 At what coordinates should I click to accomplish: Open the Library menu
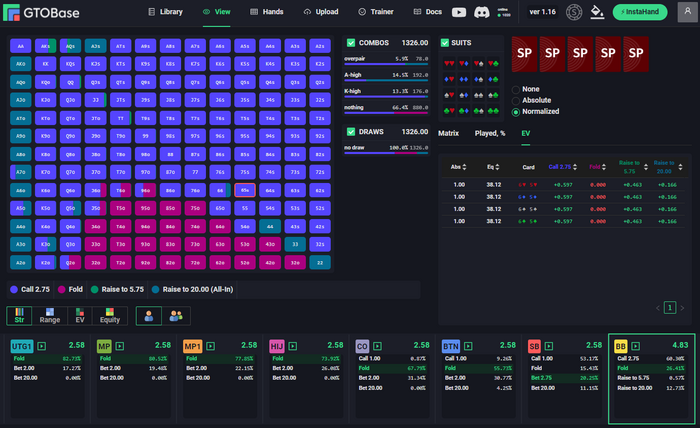coord(166,12)
